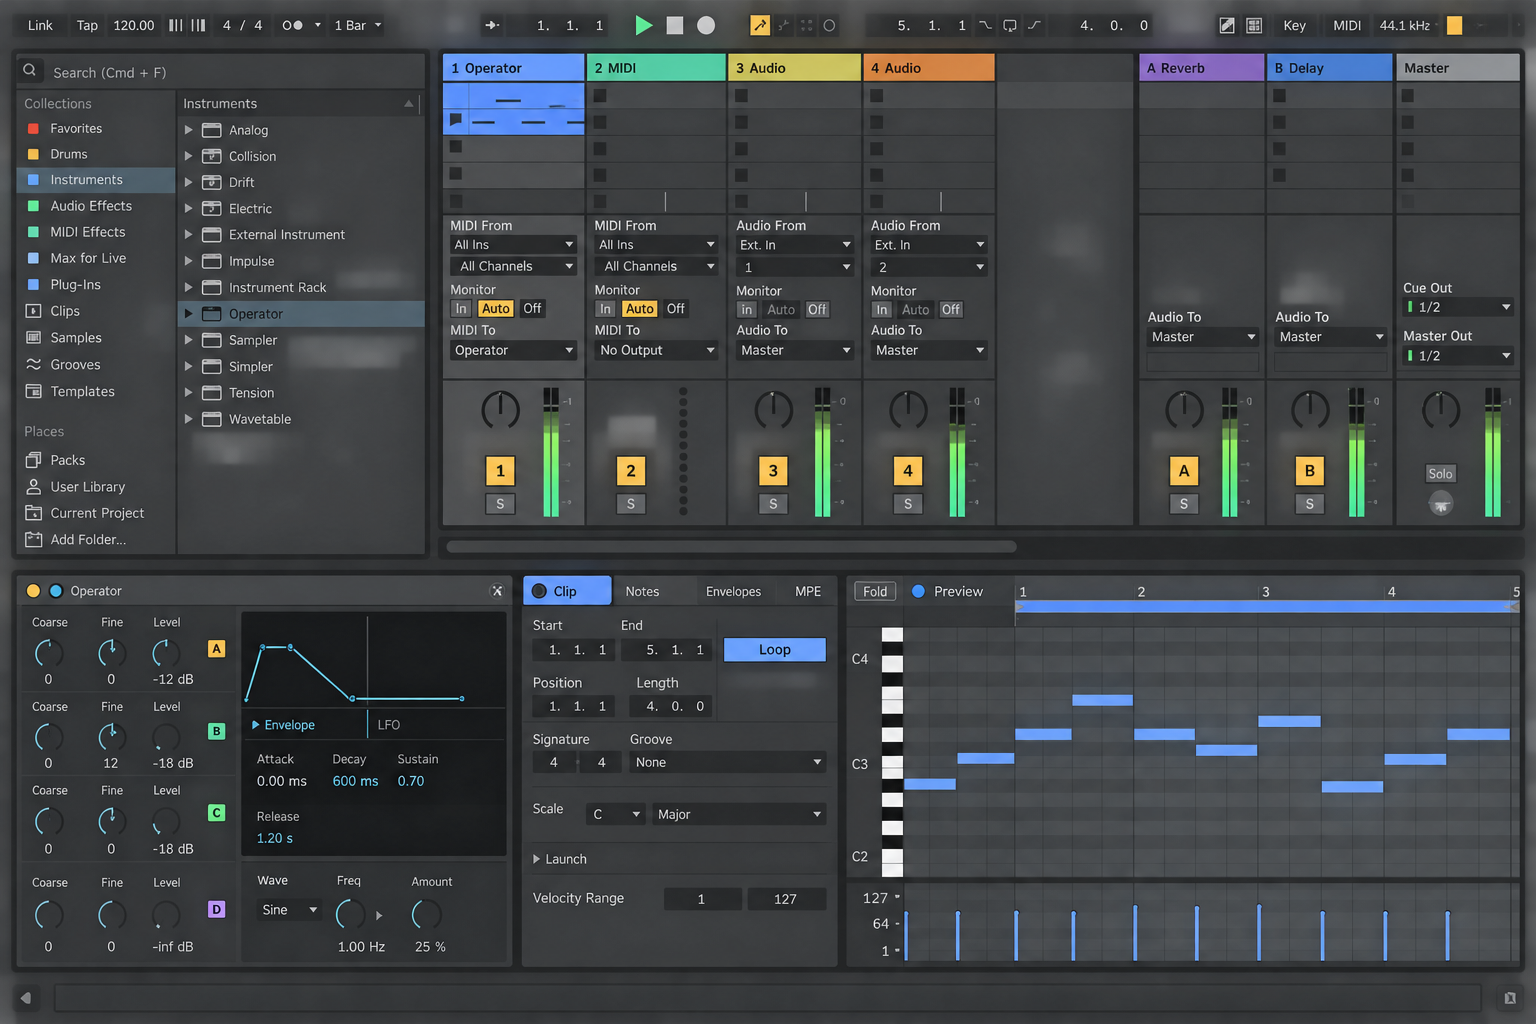
Task: Expand the Wavetable folder
Action: (x=188, y=419)
